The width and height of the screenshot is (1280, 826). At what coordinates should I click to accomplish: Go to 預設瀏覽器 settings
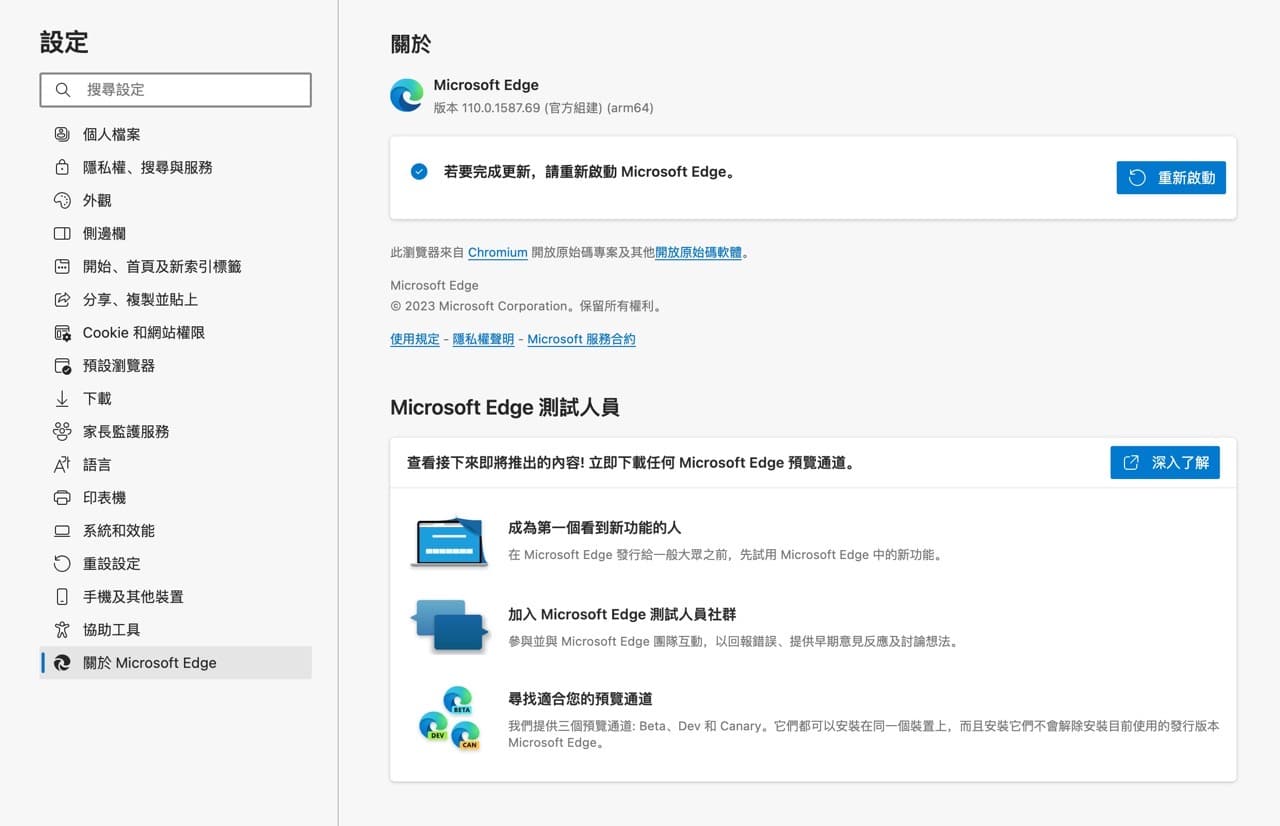pos(176,365)
